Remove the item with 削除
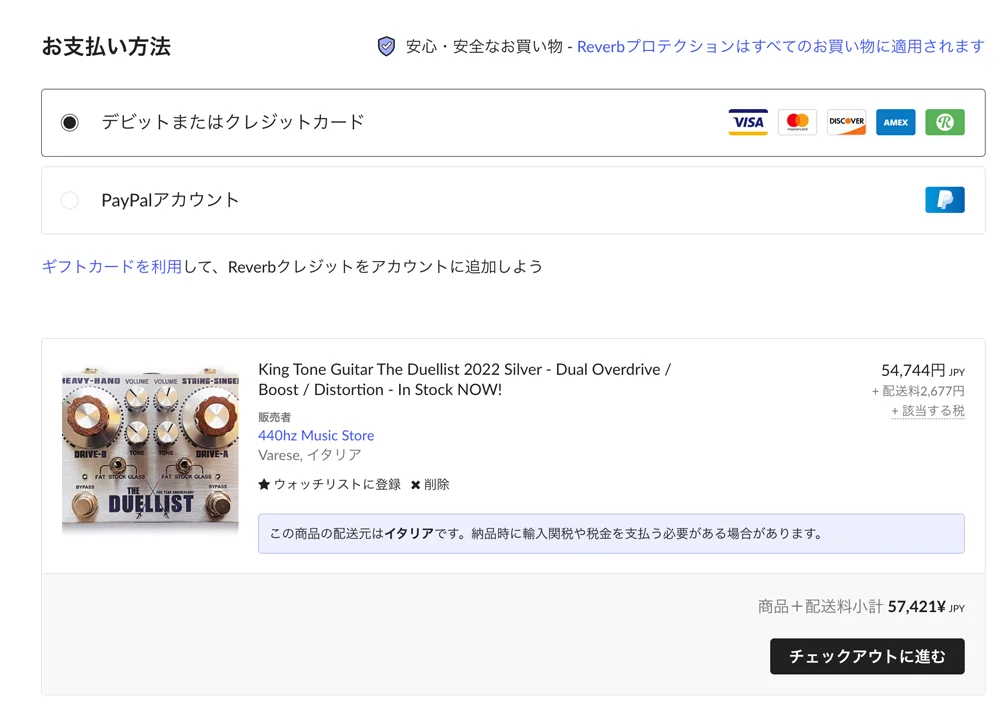The image size is (1000, 713). (436, 485)
